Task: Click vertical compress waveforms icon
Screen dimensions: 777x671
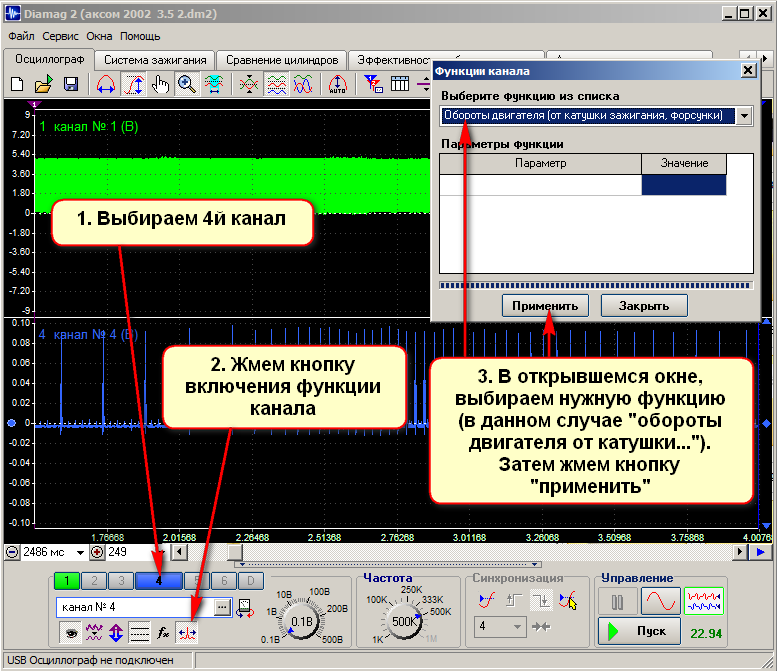Action: click(249, 84)
